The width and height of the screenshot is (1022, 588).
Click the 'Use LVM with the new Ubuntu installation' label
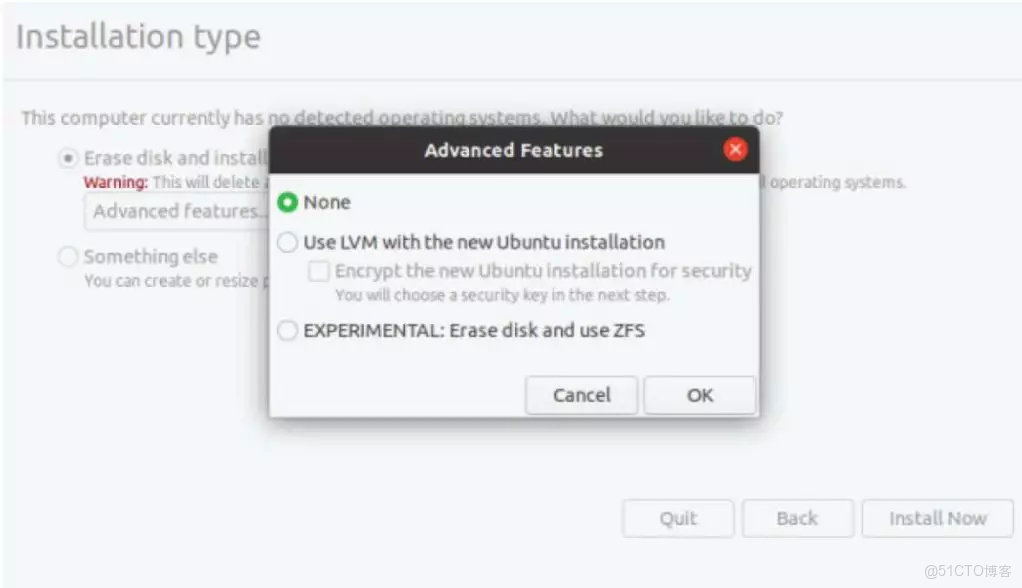[x=484, y=242]
